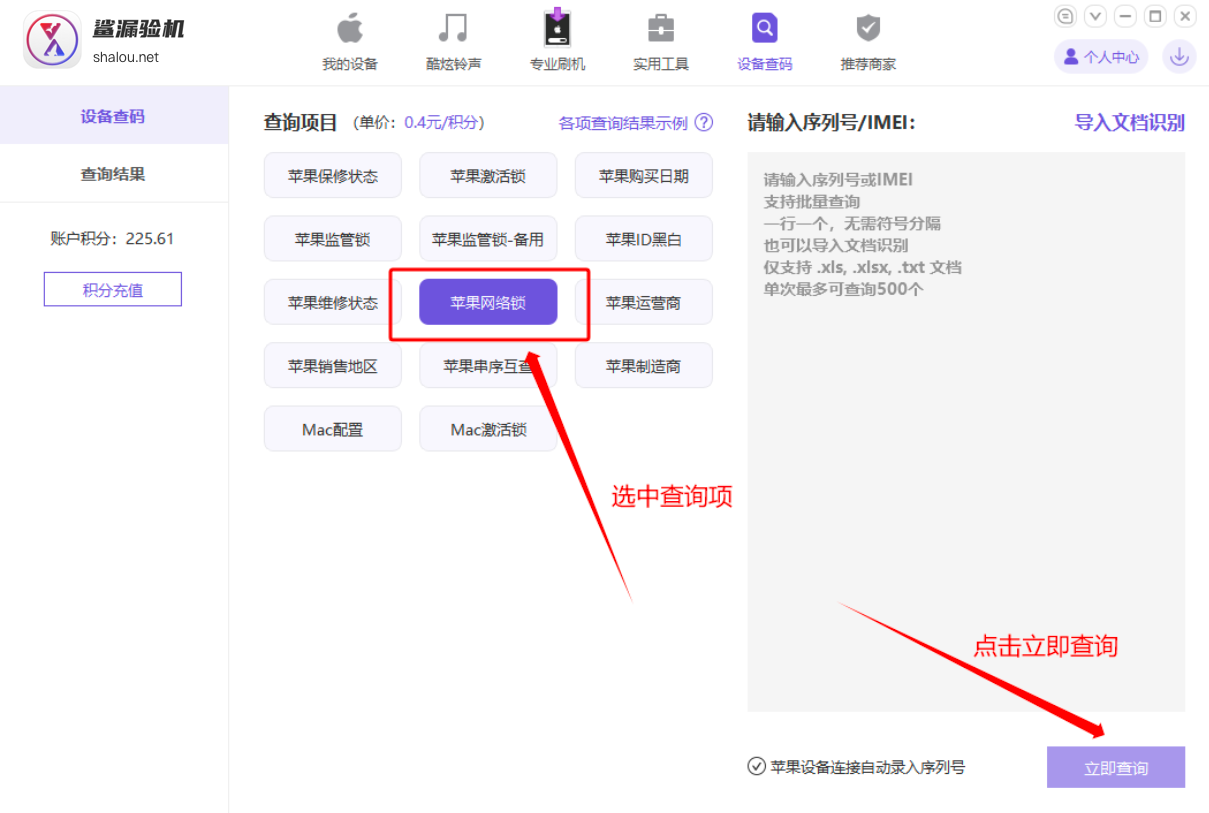Screen dimensions: 1209x813
Task: Select the 苹果ID黑白 query item
Action: pos(643,238)
